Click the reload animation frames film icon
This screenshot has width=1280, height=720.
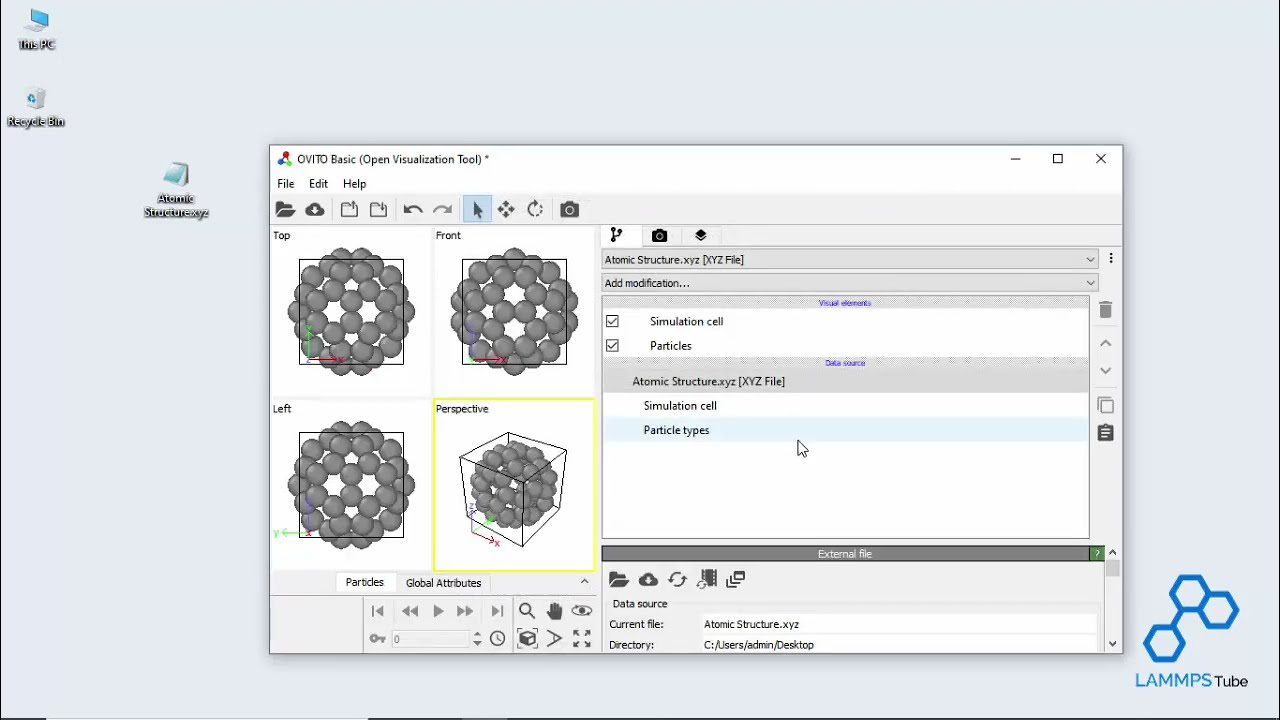(708, 579)
